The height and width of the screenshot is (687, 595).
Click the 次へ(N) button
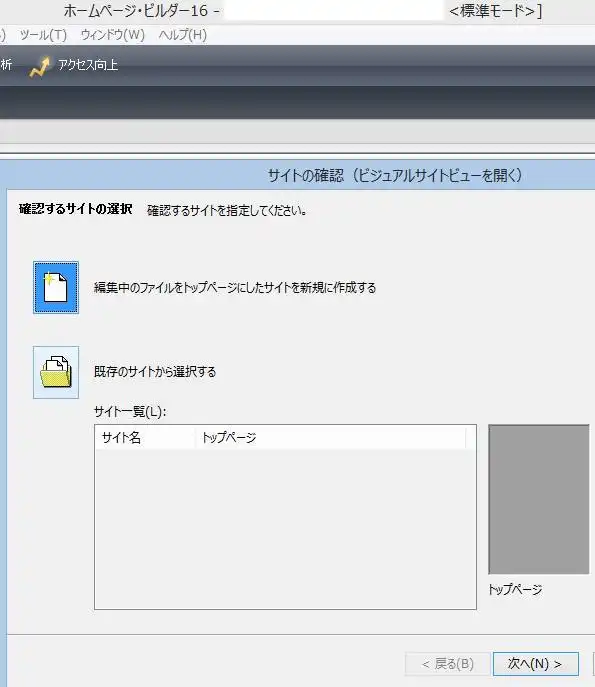[535, 664]
